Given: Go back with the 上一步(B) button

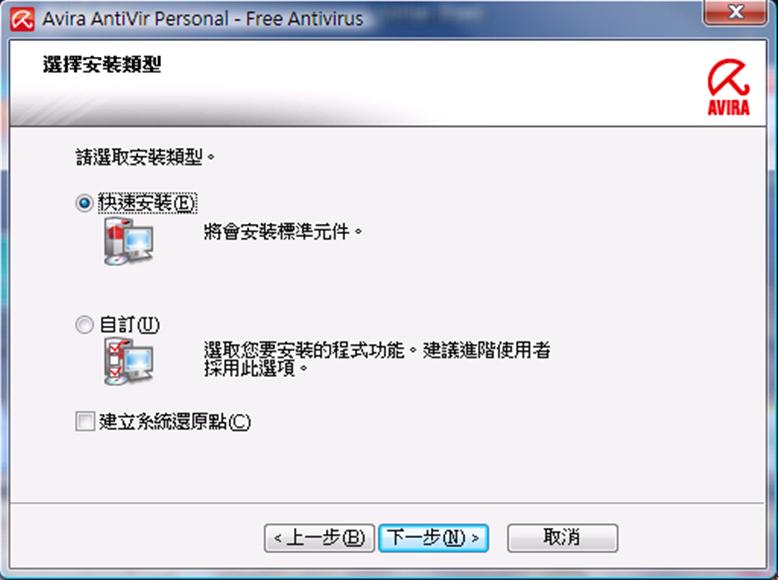Looking at the screenshot, I should (x=319, y=538).
